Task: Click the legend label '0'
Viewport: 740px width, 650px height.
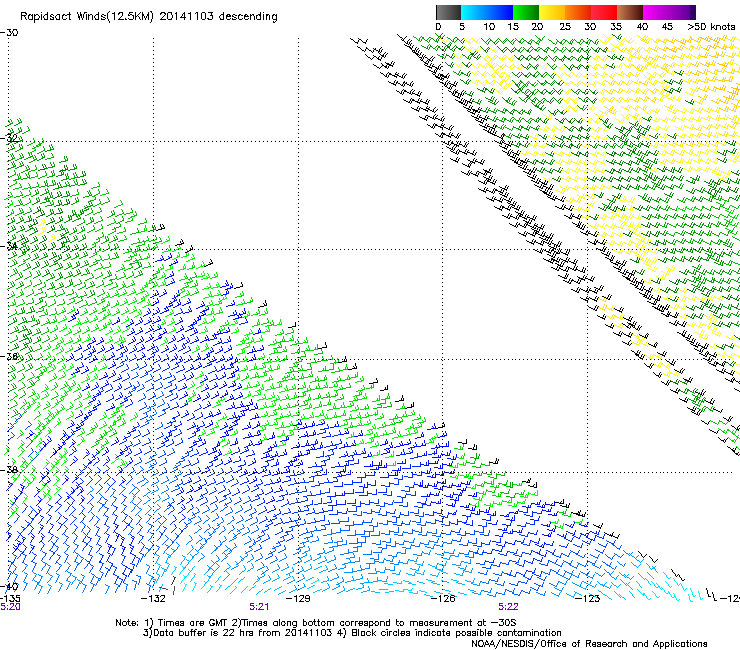Action: pyautogui.click(x=438, y=27)
